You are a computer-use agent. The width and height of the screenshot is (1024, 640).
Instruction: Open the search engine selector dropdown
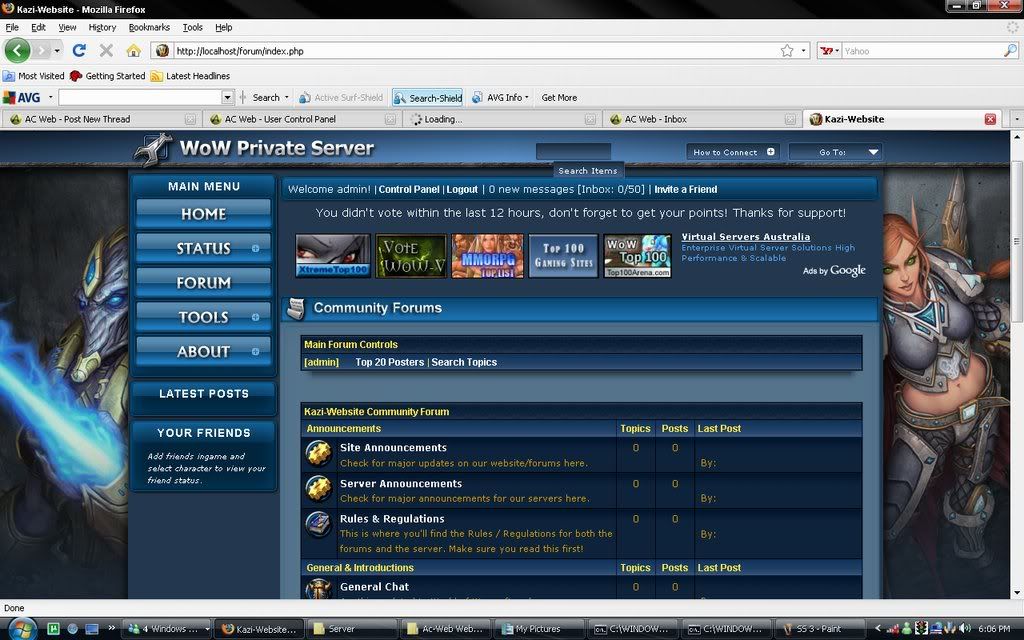click(829, 50)
